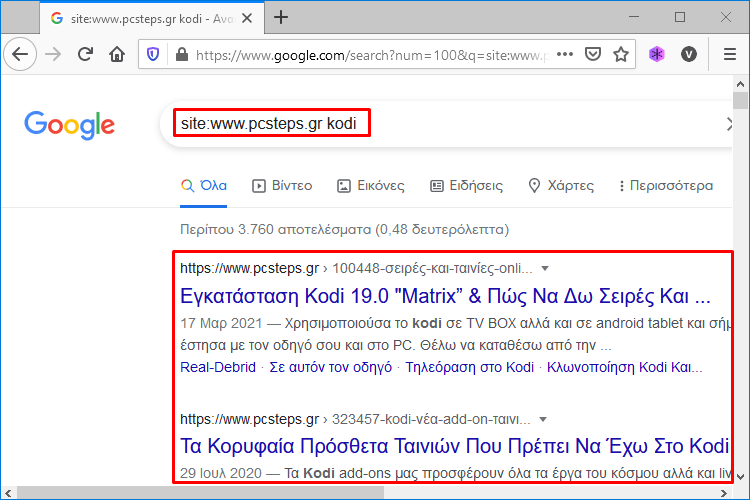Click the horizontal scrollbar left arrow
This screenshot has width=750, height=500.
pyautogui.click(x=8, y=493)
